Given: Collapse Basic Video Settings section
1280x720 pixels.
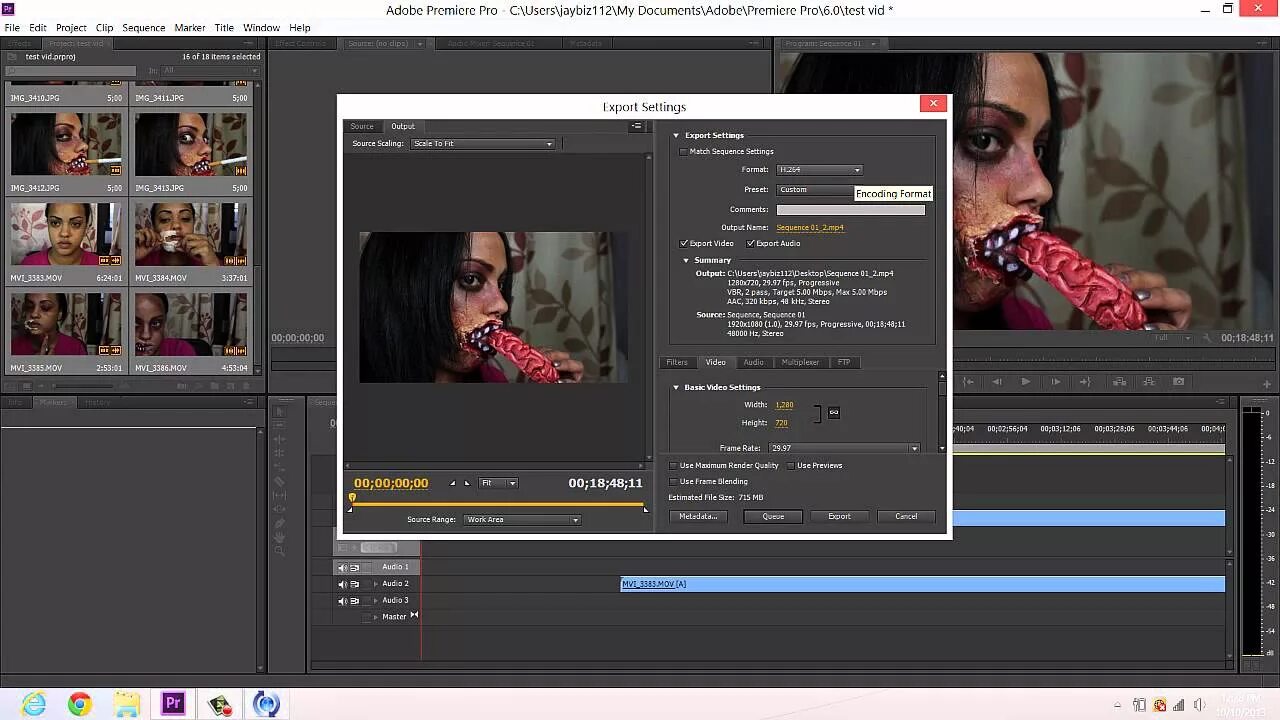Looking at the screenshot, I should pos(676,388).
